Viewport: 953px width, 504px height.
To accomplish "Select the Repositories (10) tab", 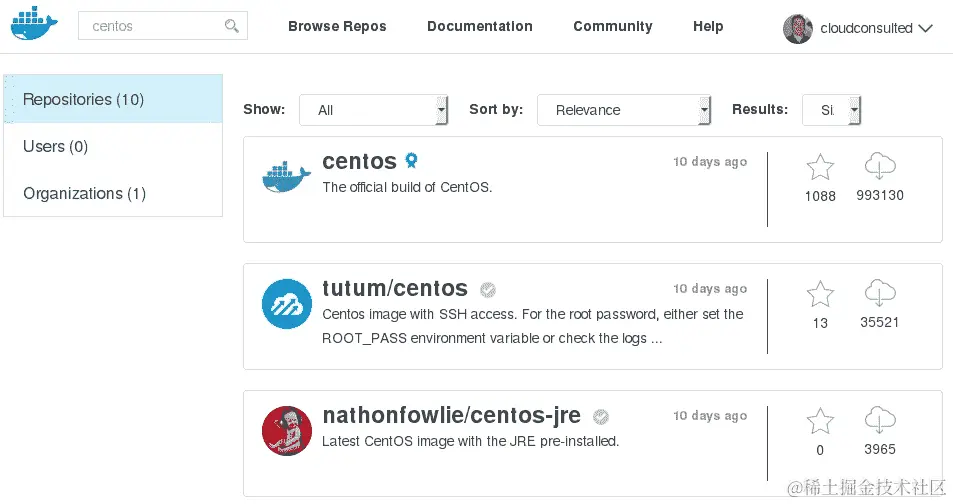I will (x=113, y=99).
